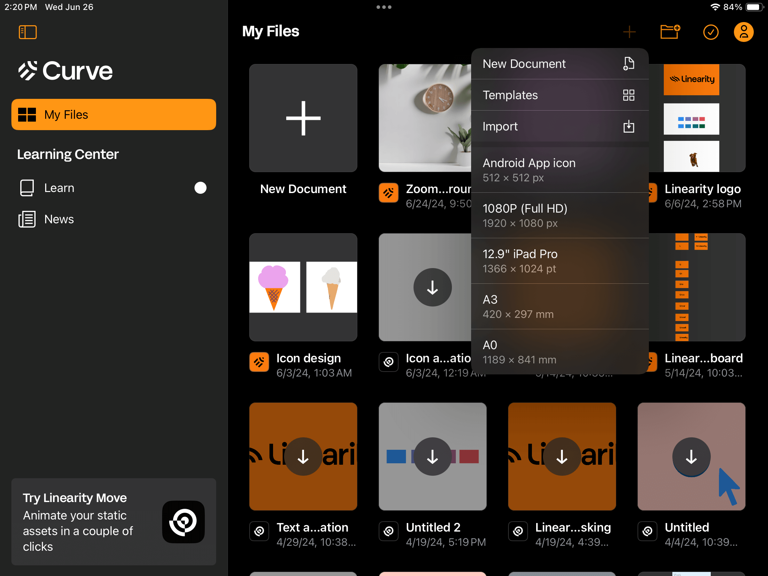Toggle the sidebar panel icon
This screenshot has height=576, width=768.
[27, 32]
